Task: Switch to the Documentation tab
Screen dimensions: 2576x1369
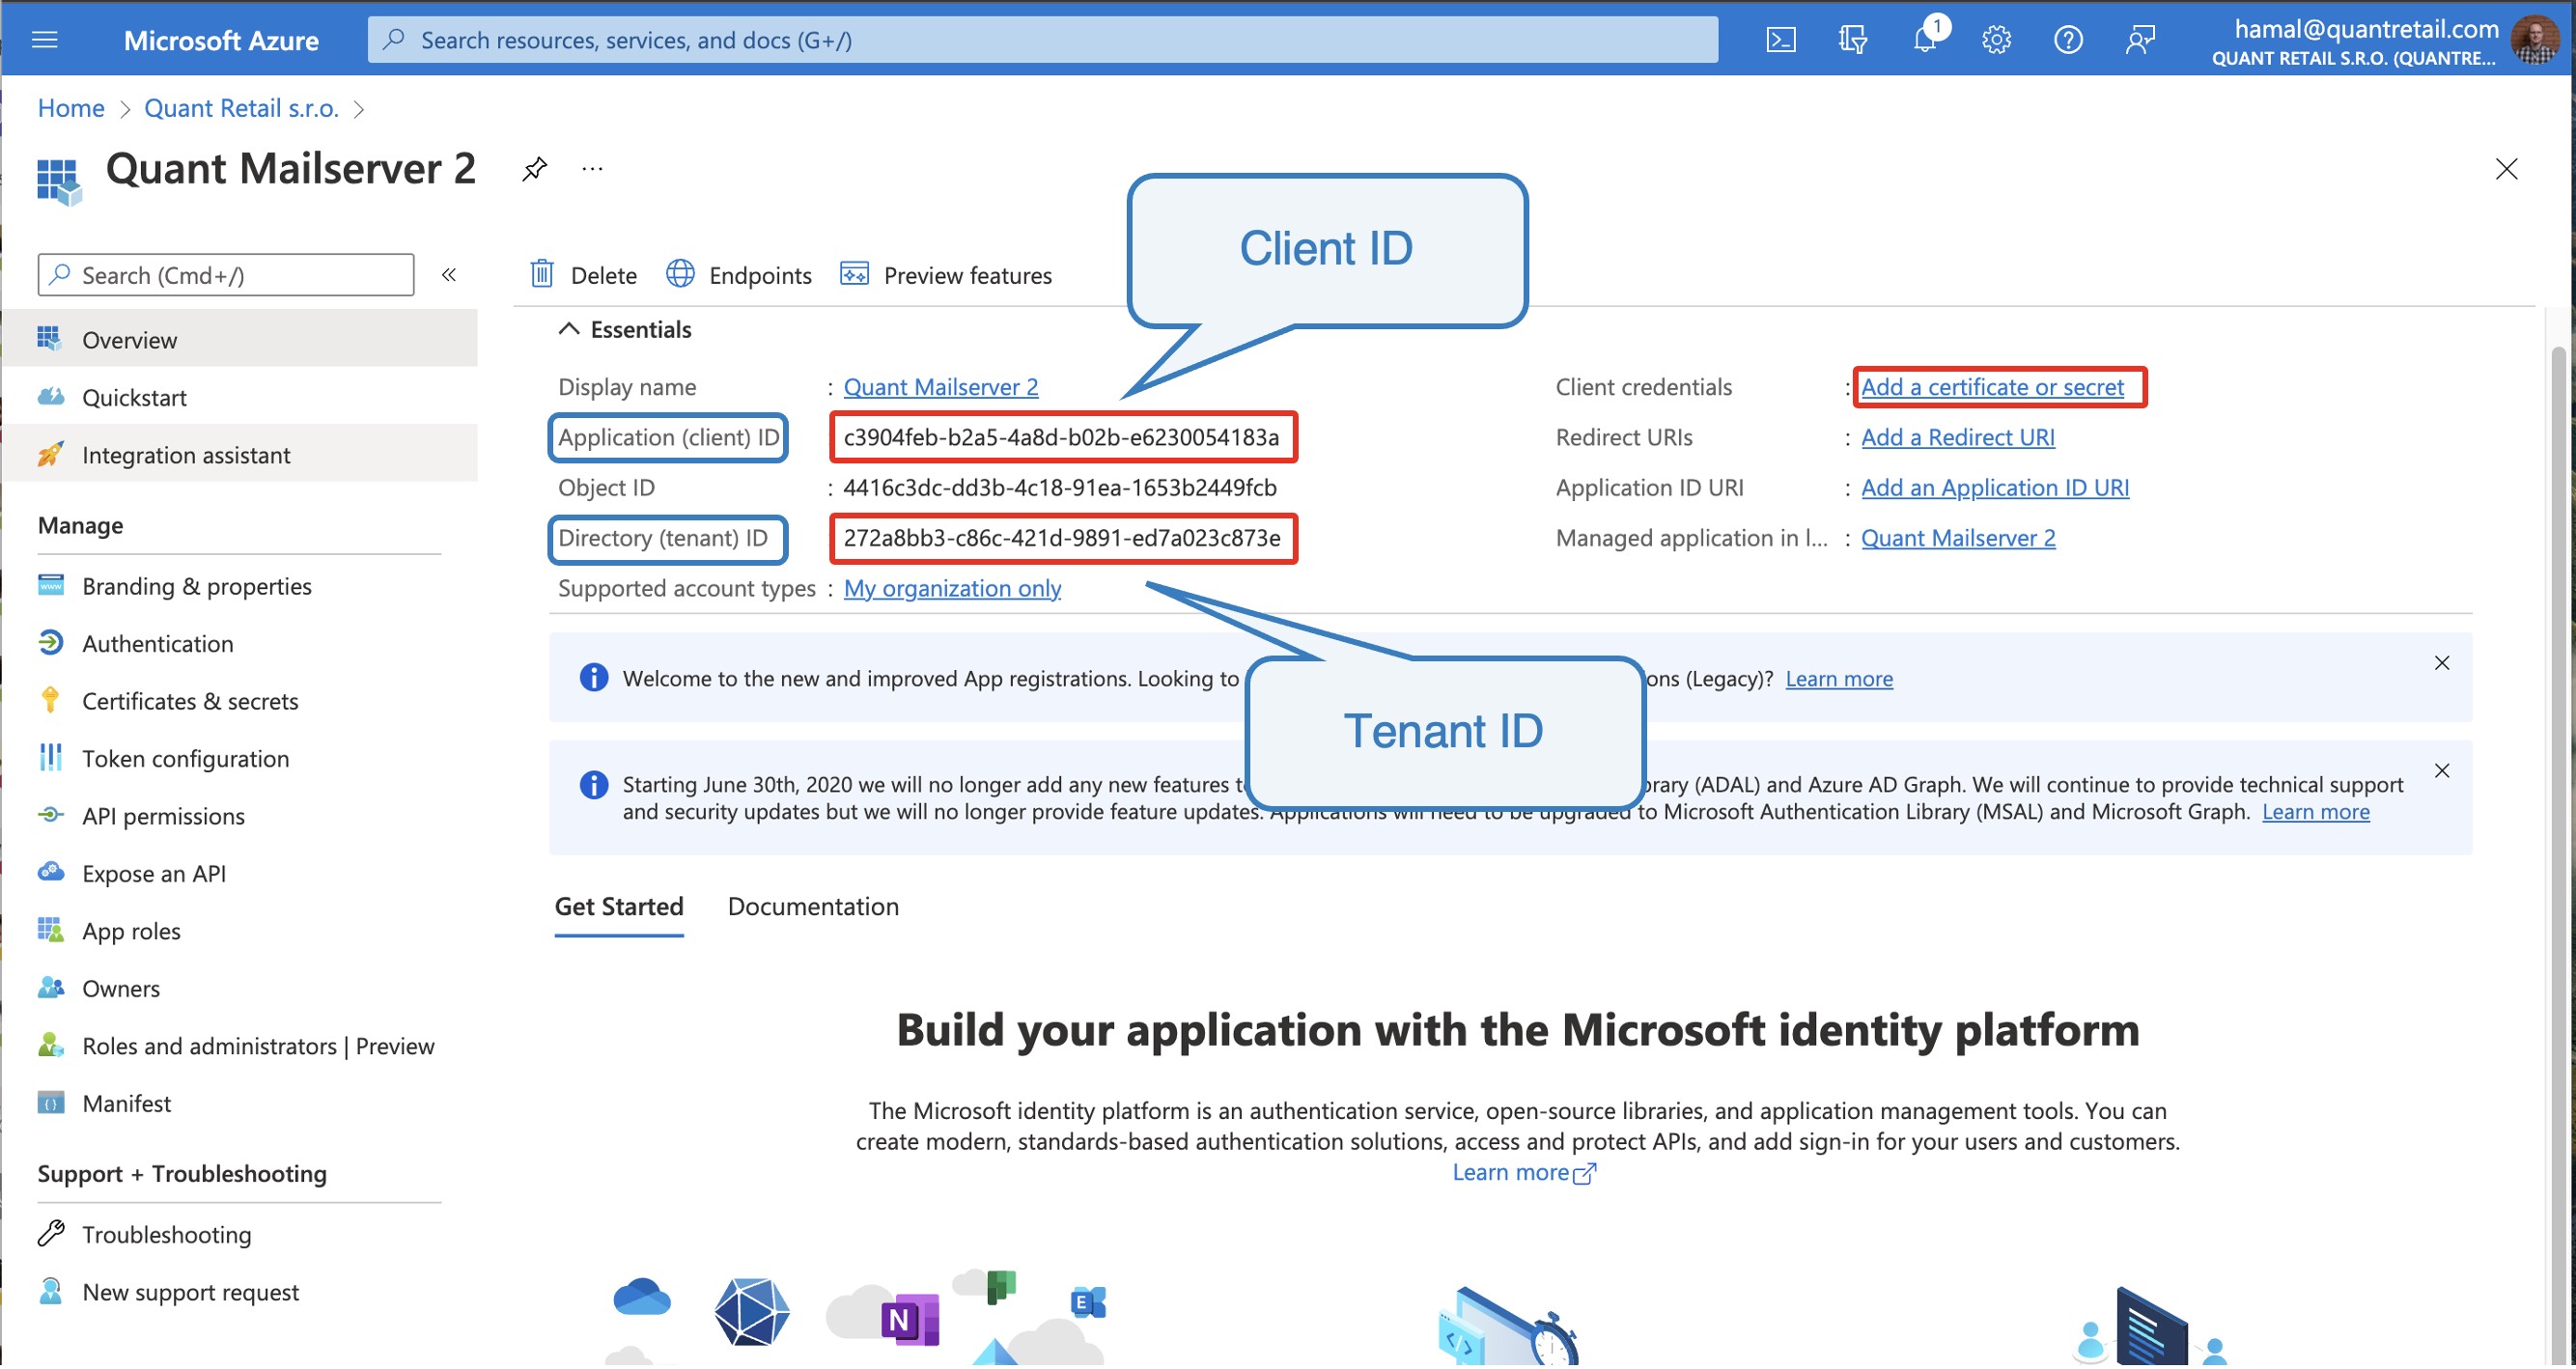Action: tap(813, 907)
